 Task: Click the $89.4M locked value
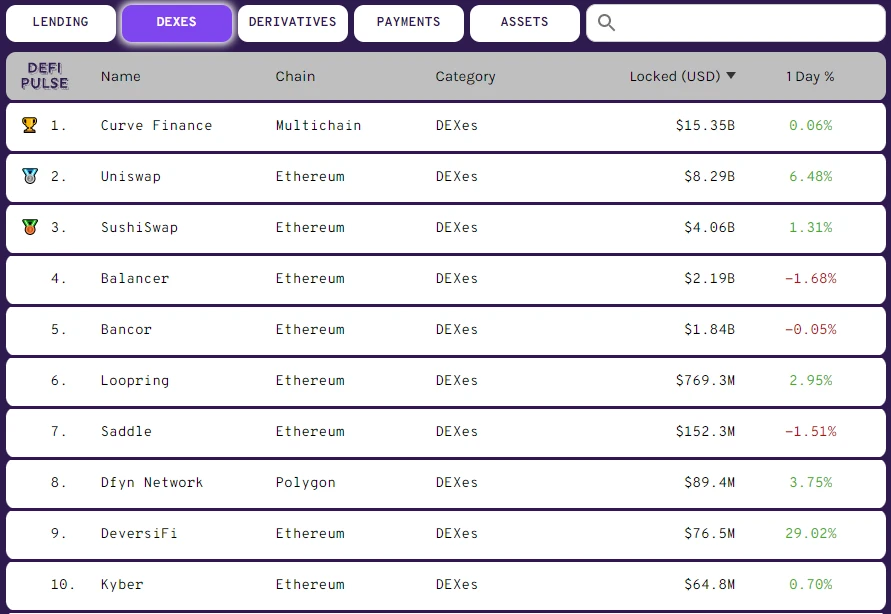point(710,482)
